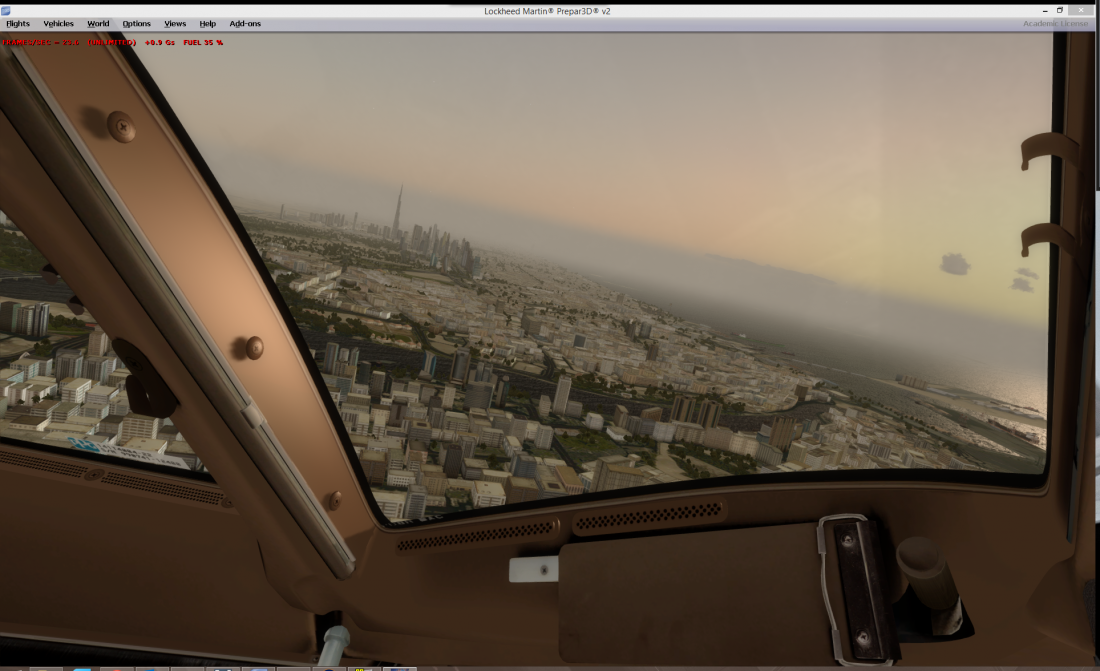
Task: Open the Vehicles menu
Action: (58, 24)
